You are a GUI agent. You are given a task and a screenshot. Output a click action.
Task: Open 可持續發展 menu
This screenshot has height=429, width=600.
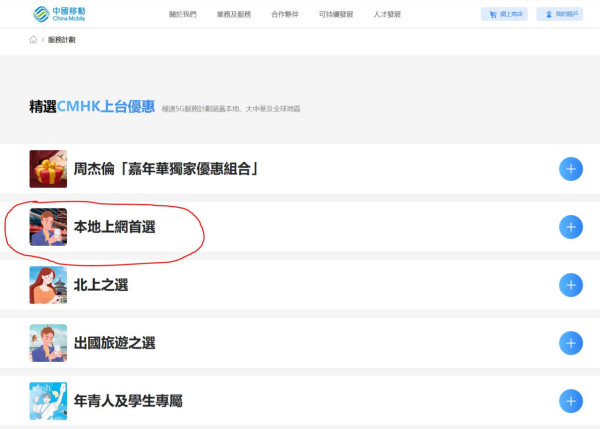336,15
